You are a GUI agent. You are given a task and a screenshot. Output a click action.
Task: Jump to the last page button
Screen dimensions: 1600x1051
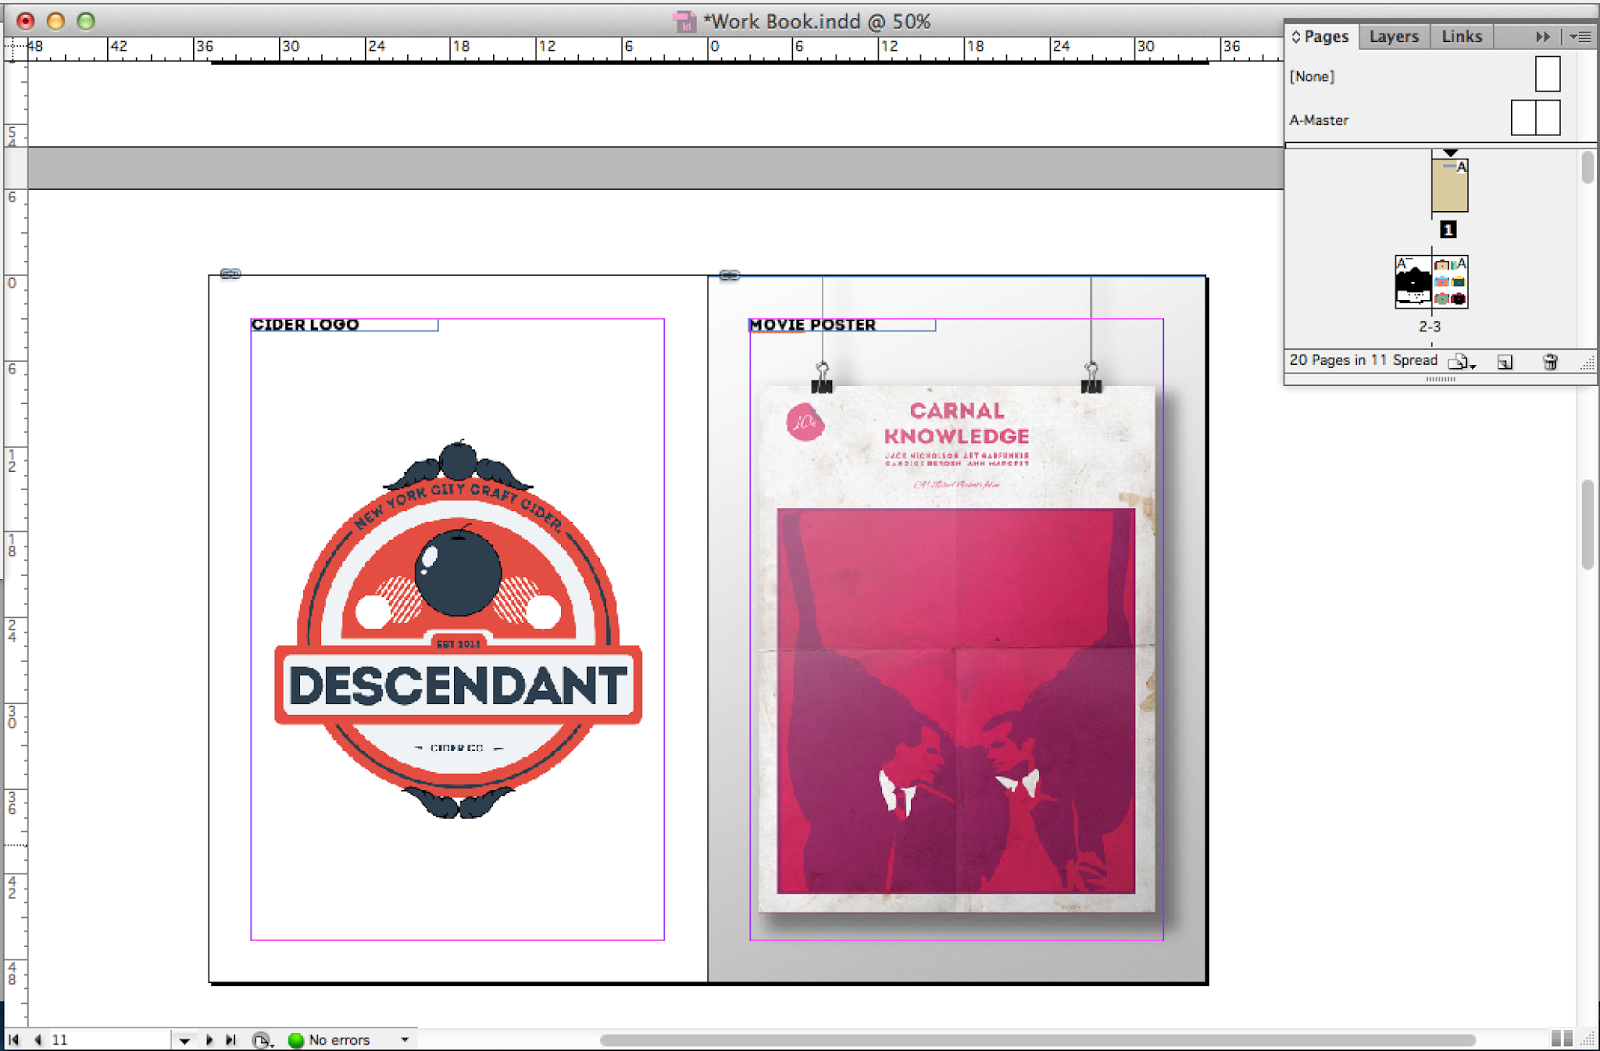(231, 1040)
